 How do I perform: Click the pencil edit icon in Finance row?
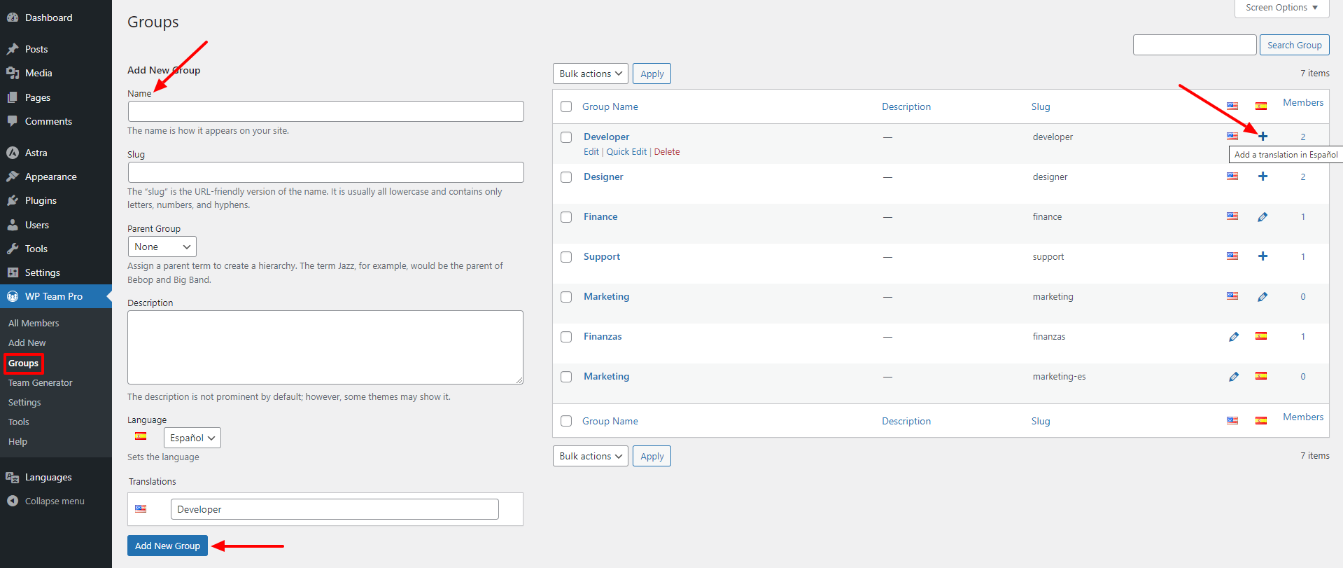point(1262,217)
